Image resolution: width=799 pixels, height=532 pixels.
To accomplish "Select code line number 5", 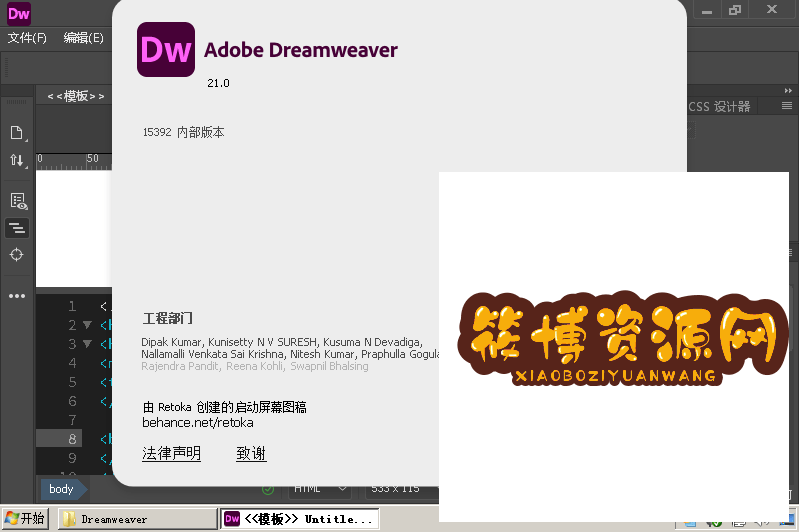I will [72, 382].
